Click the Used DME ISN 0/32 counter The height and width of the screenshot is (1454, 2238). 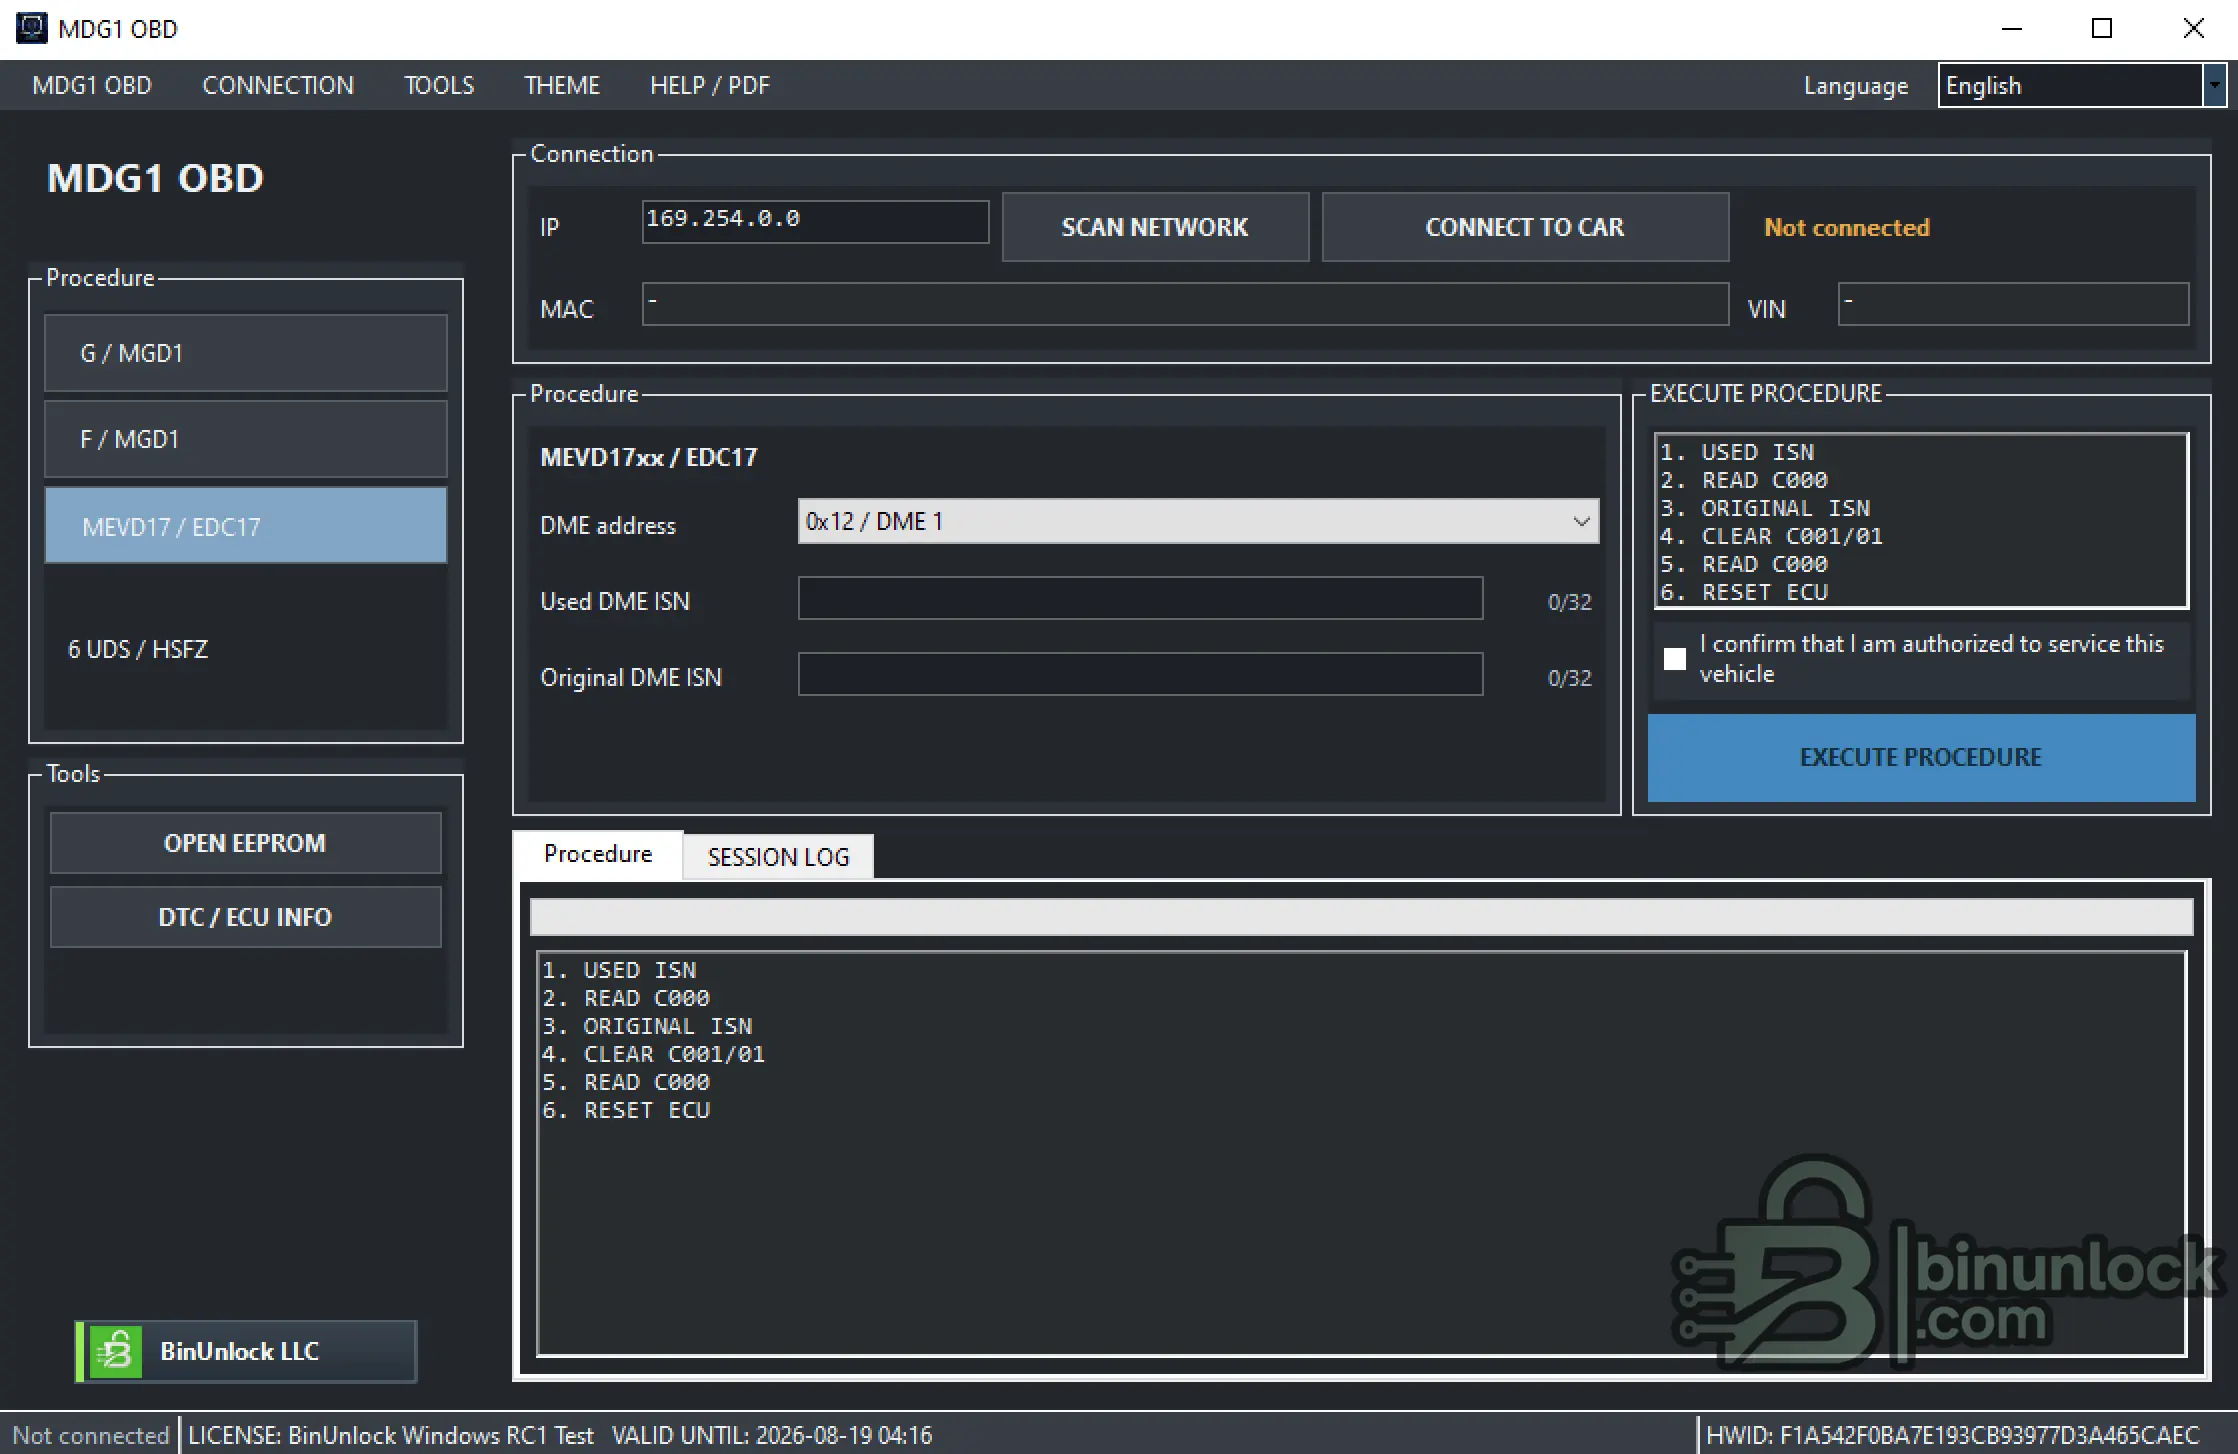1570,602
